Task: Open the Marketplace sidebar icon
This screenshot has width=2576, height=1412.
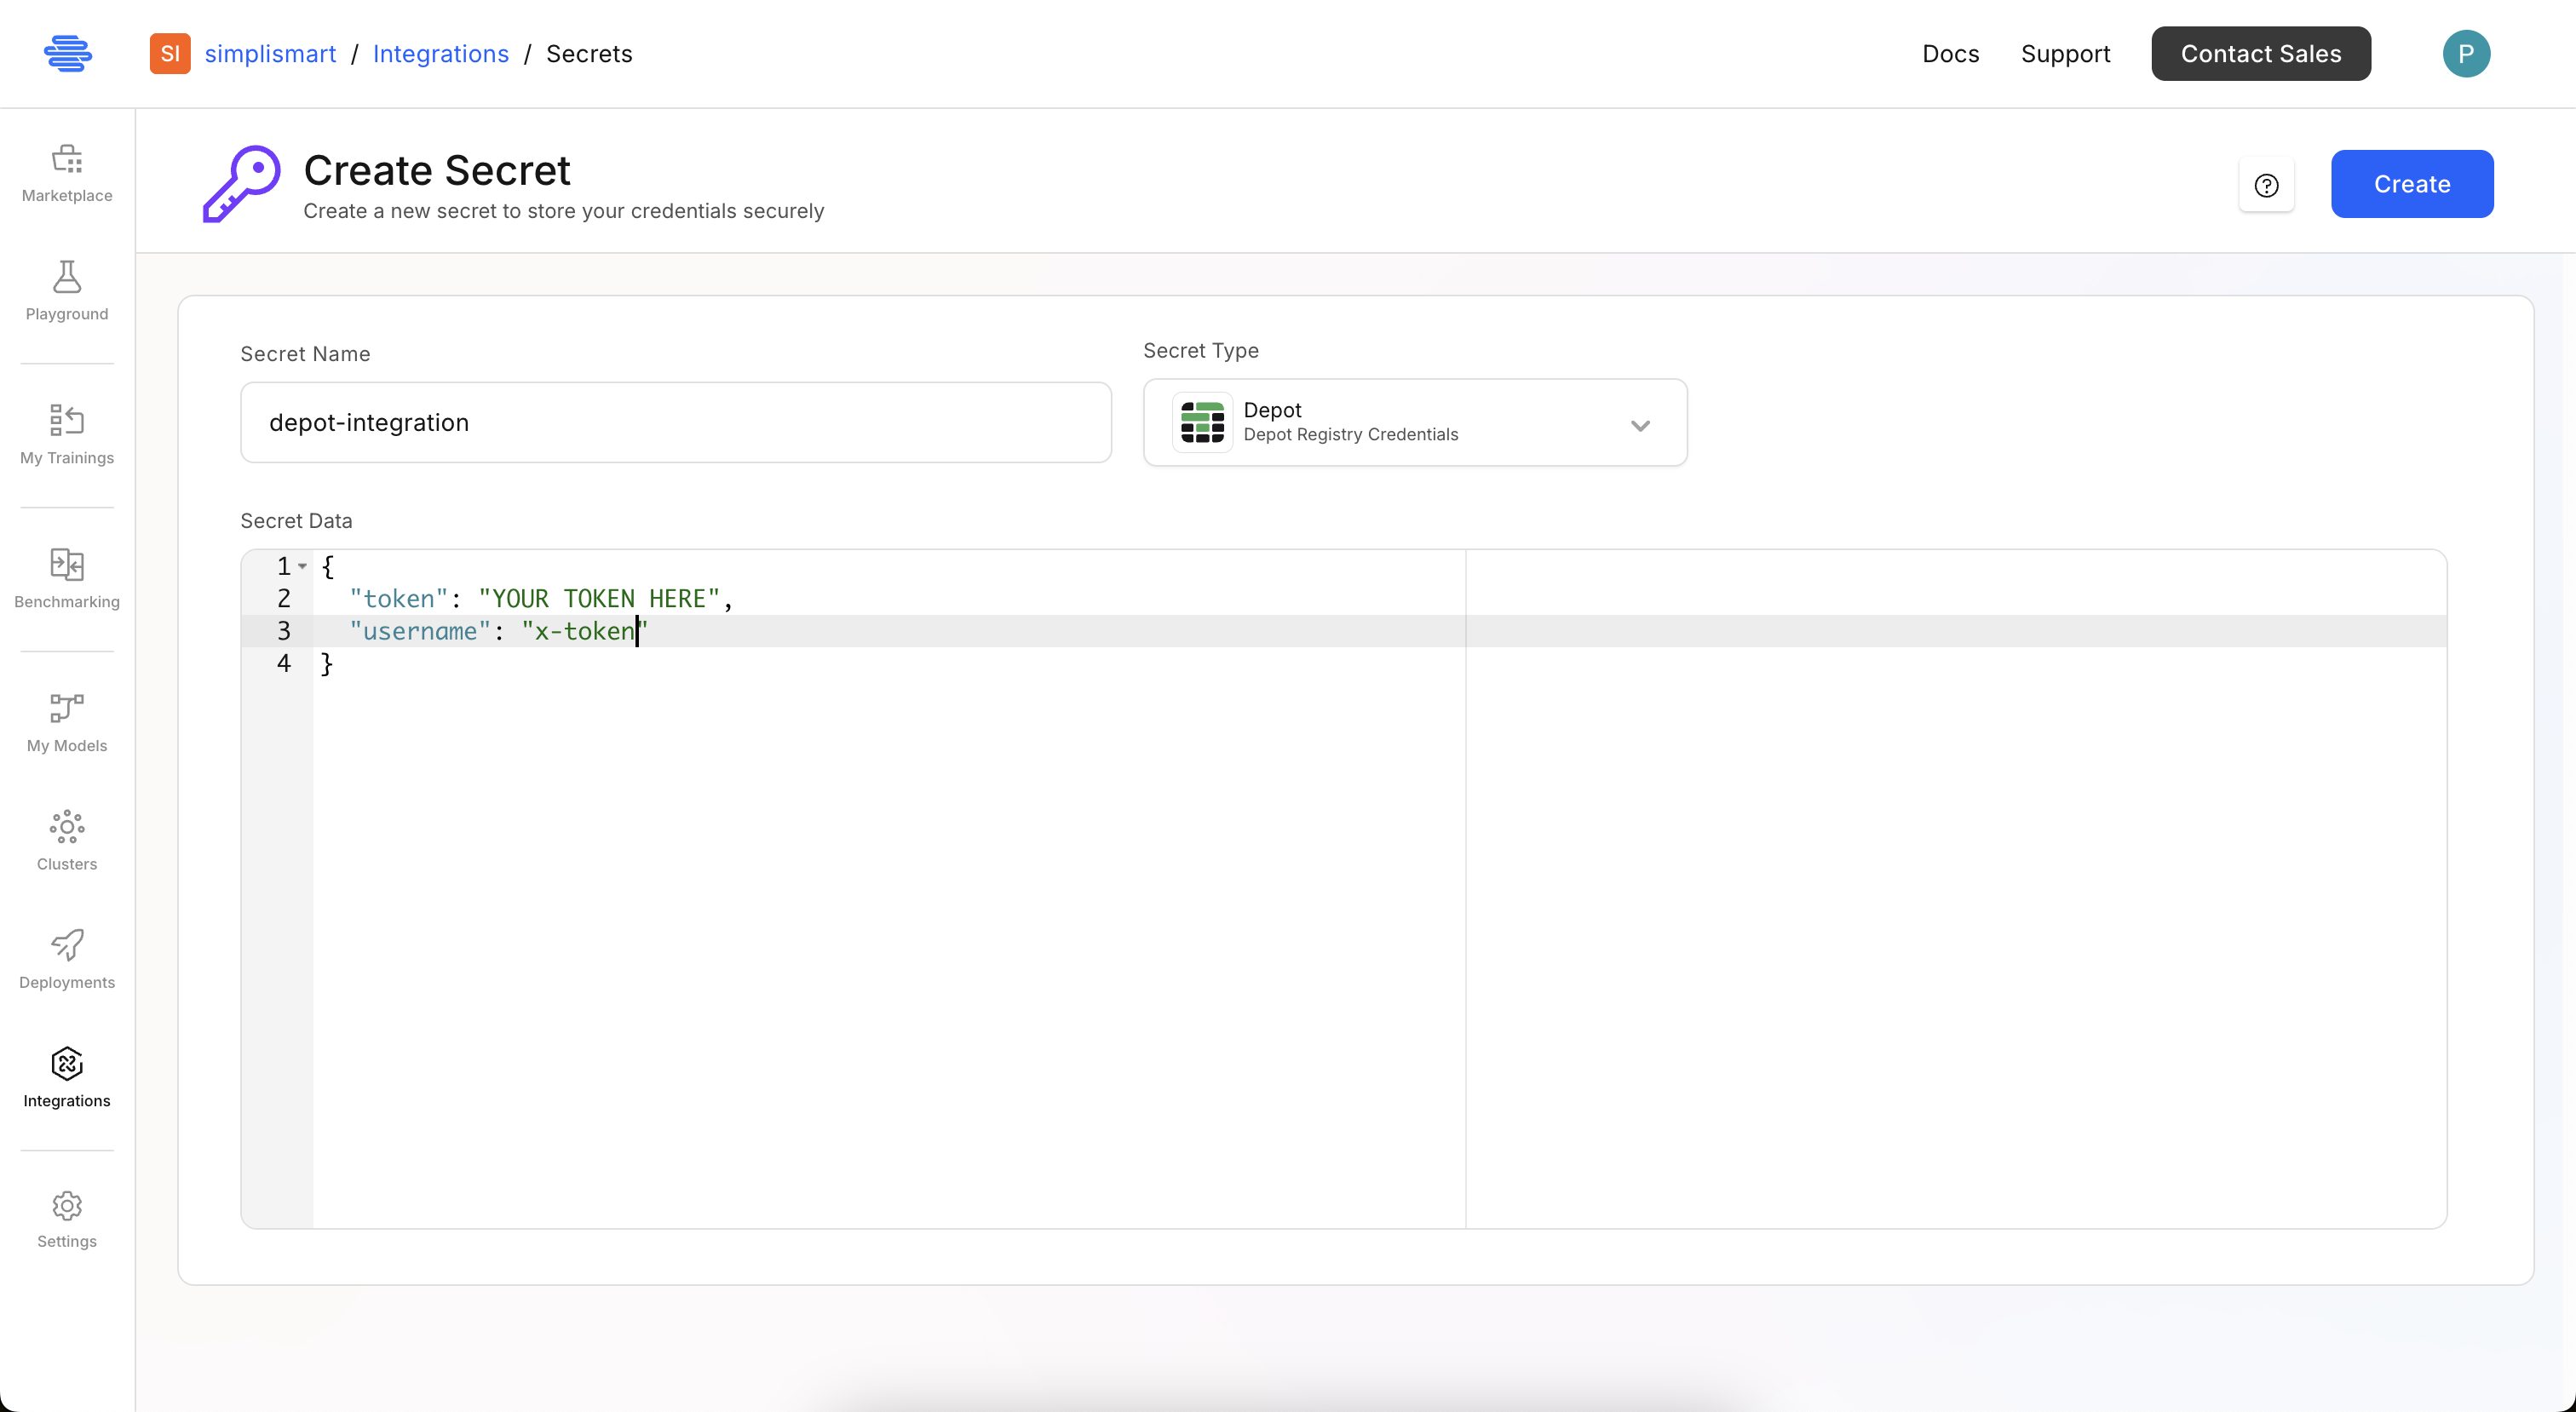Action: coord(67,160)
